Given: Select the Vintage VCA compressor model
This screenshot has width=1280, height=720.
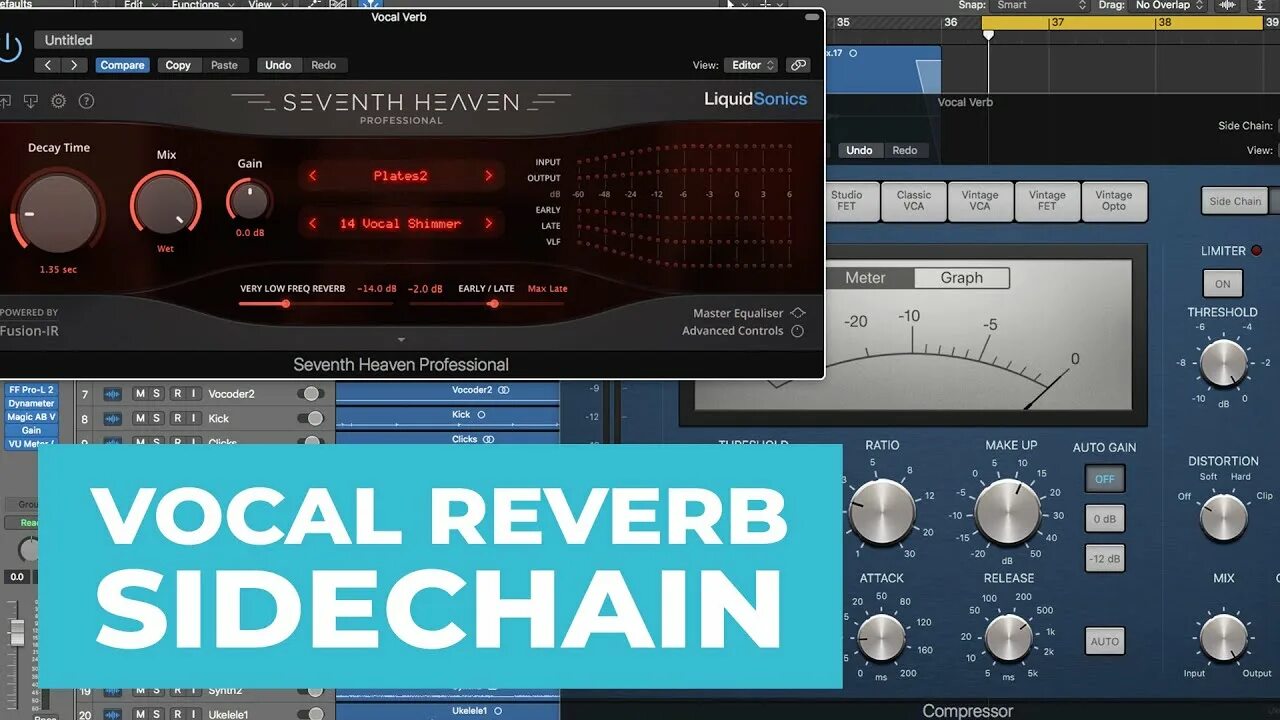Looking at the screenshot, I should tap(980, 201).
